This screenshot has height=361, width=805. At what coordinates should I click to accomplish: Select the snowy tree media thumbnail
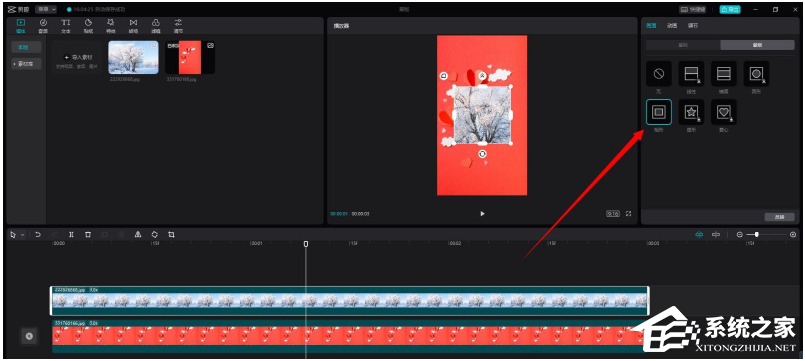pyautogui.click(x=133, y=58)
